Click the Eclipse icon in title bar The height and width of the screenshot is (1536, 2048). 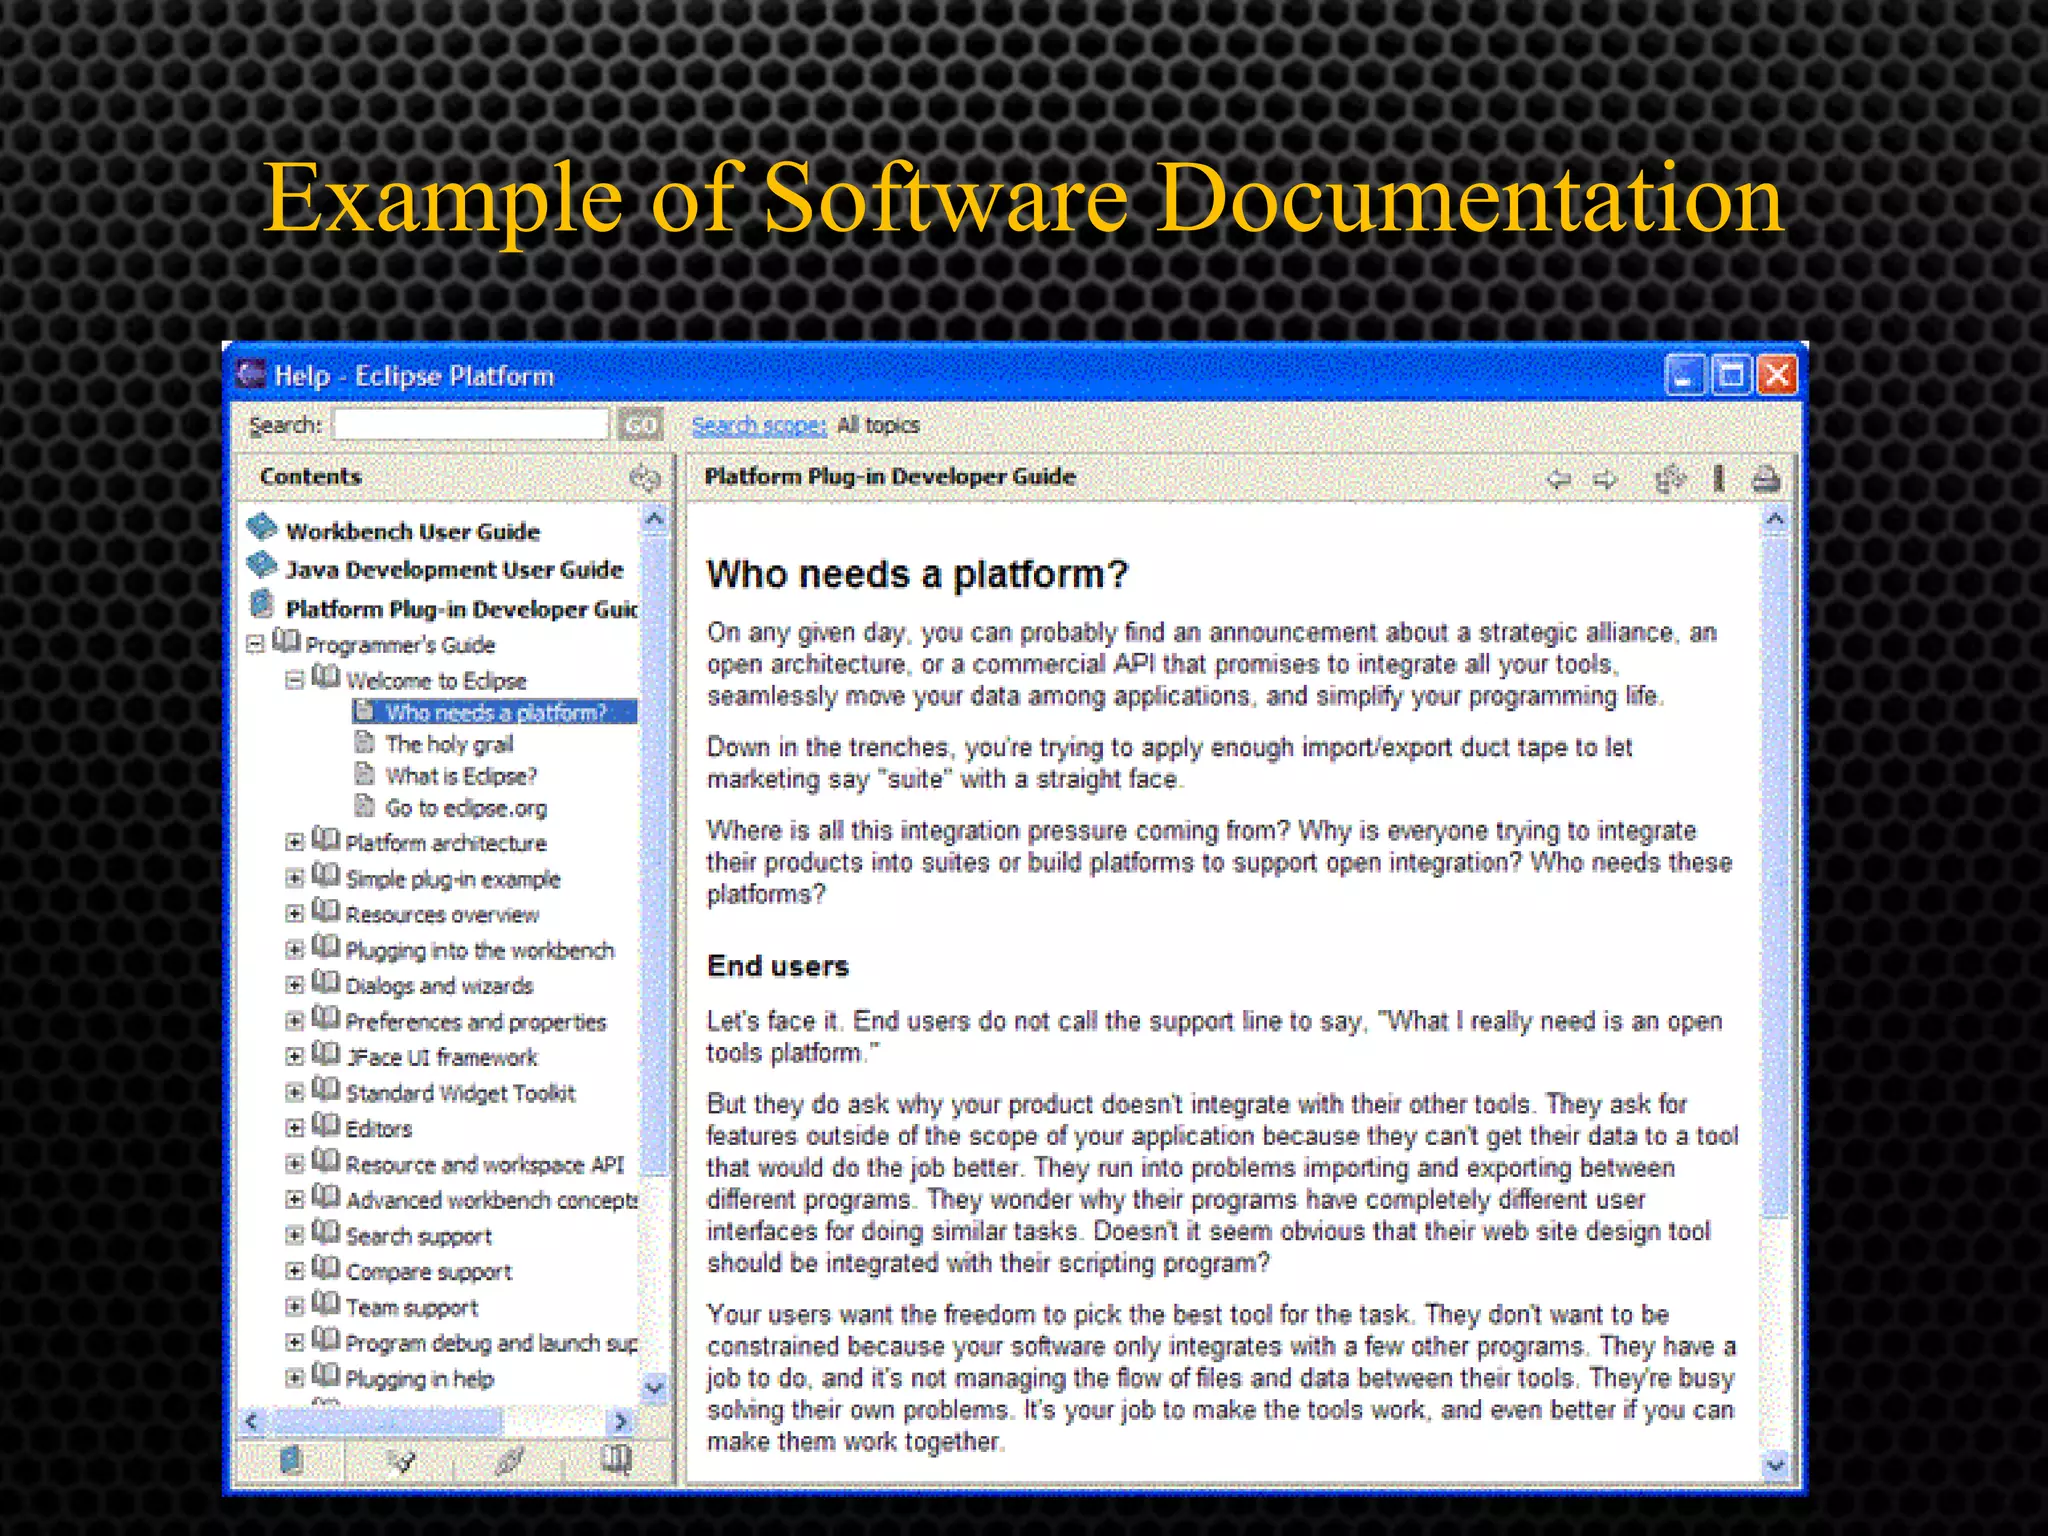click(251, 375)
